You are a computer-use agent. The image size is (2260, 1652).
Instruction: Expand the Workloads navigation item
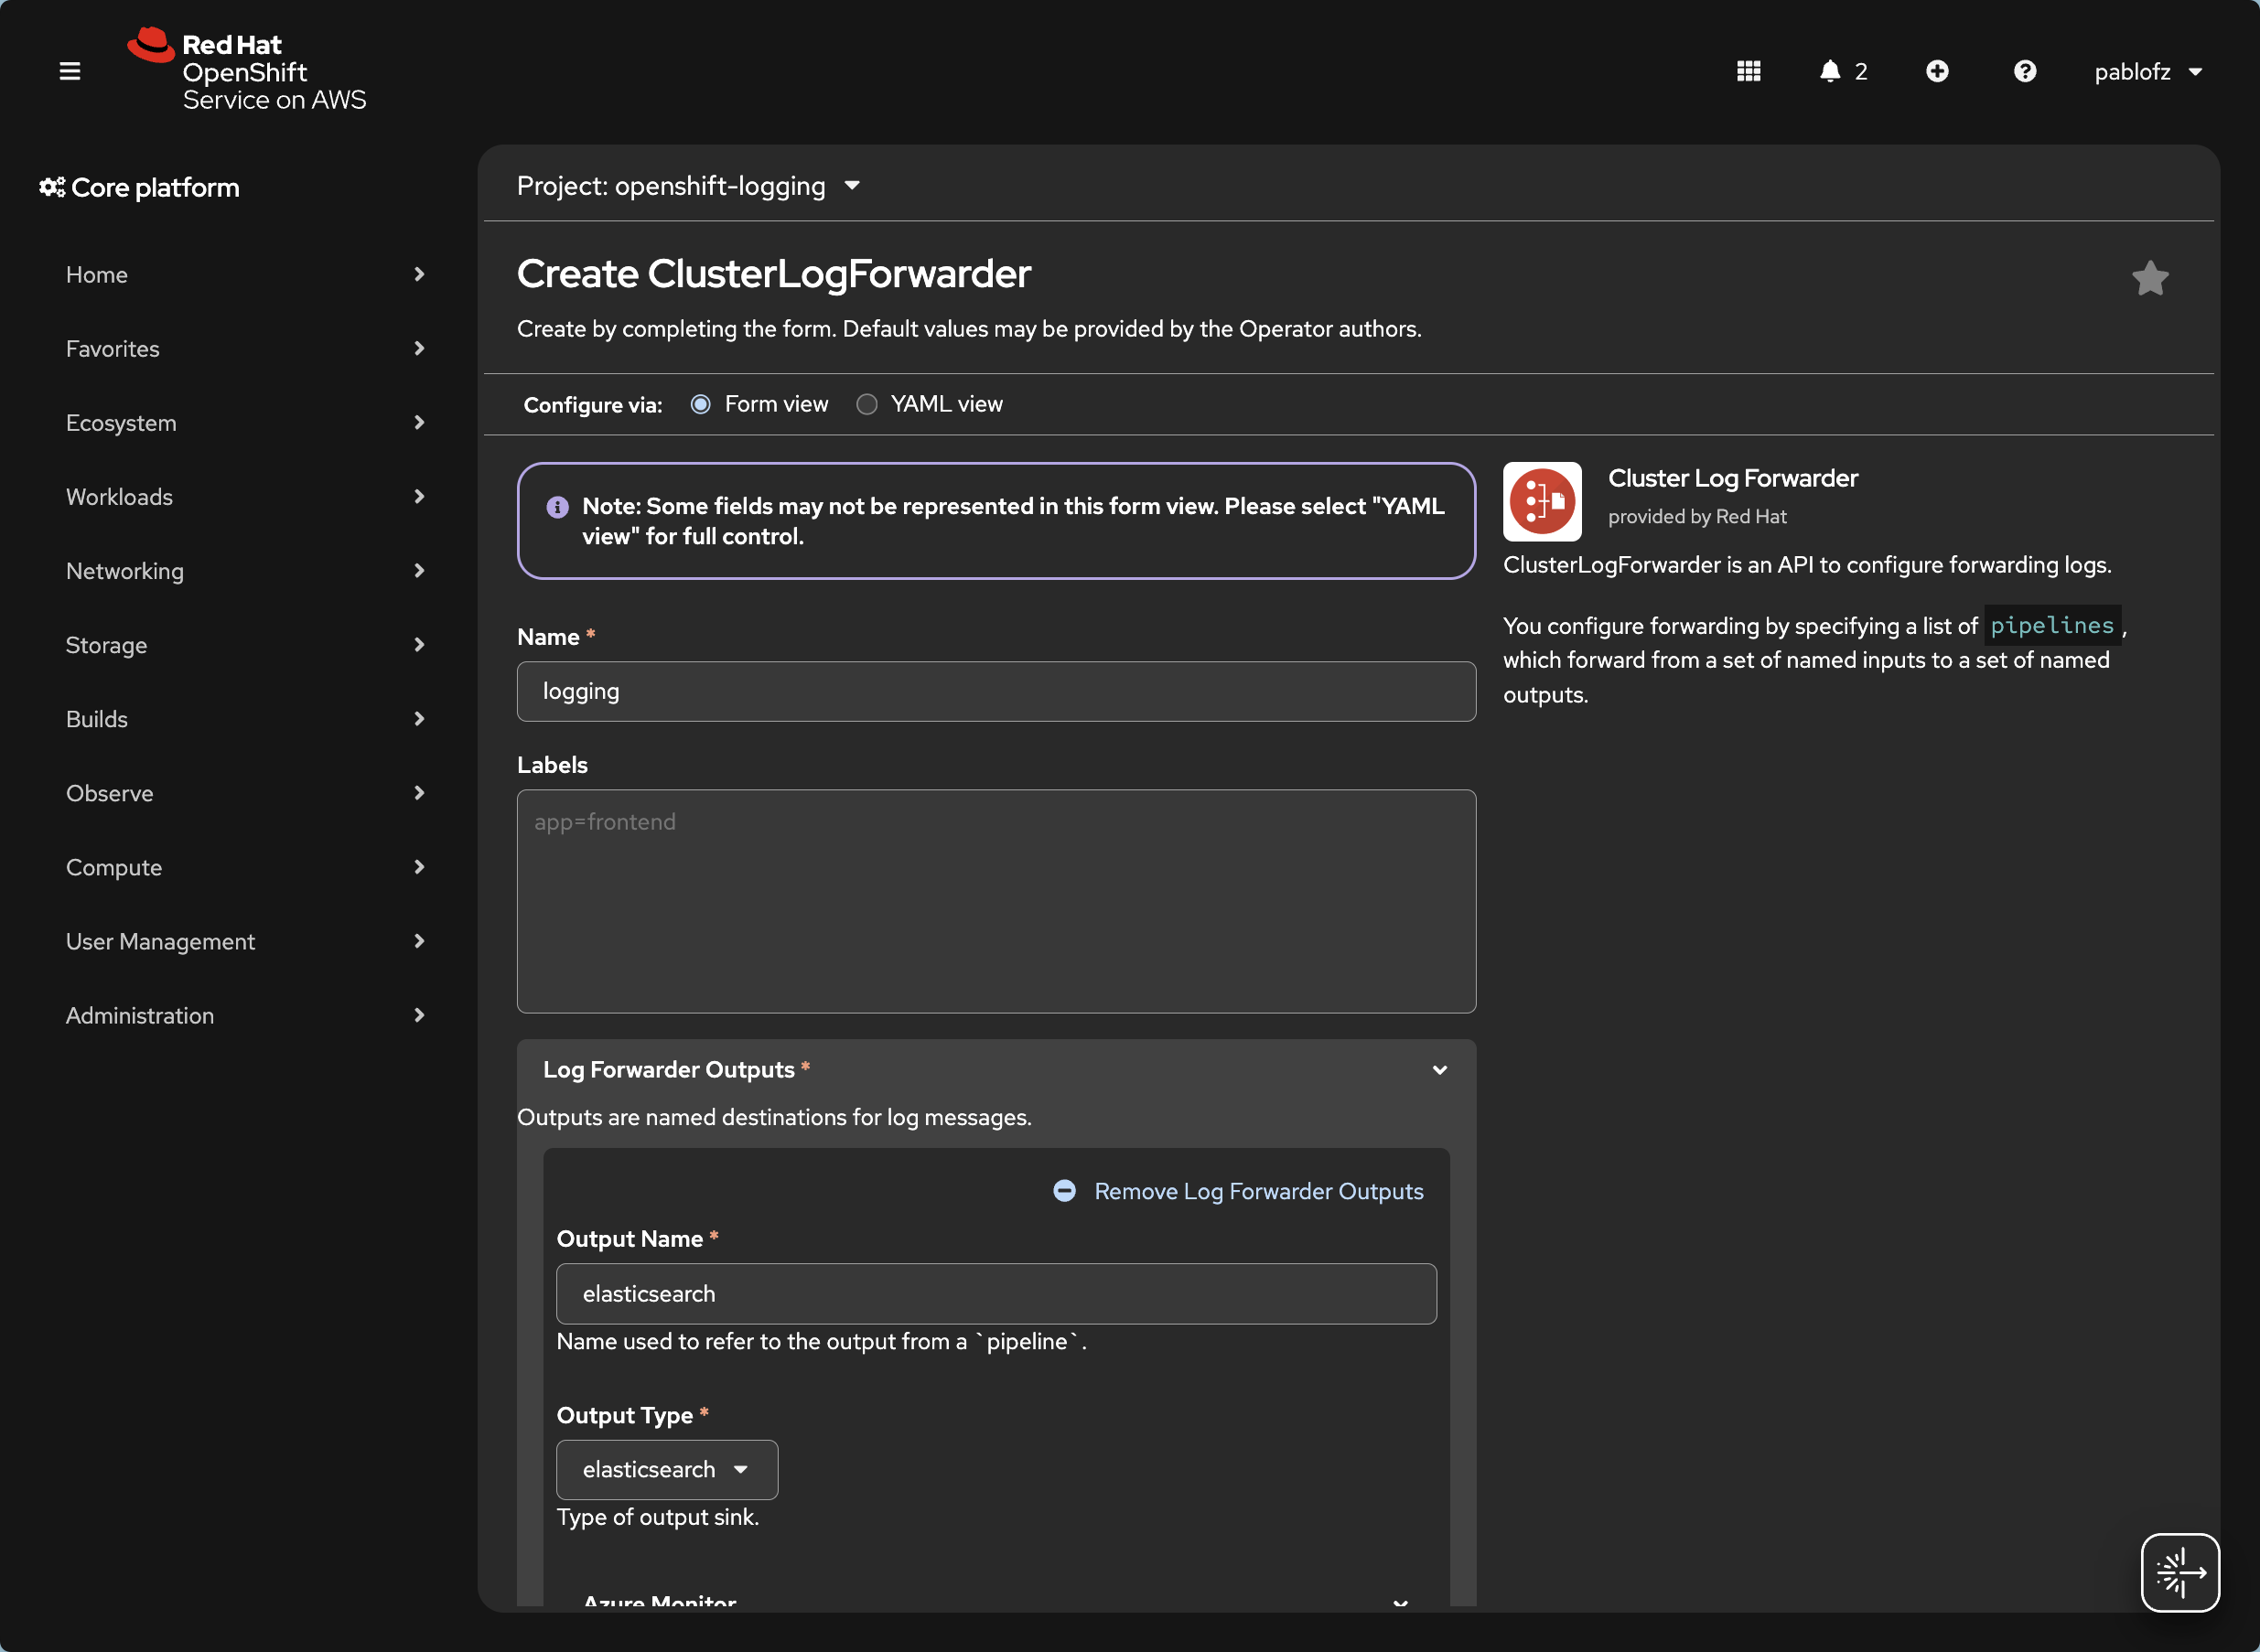coord(245,497)
